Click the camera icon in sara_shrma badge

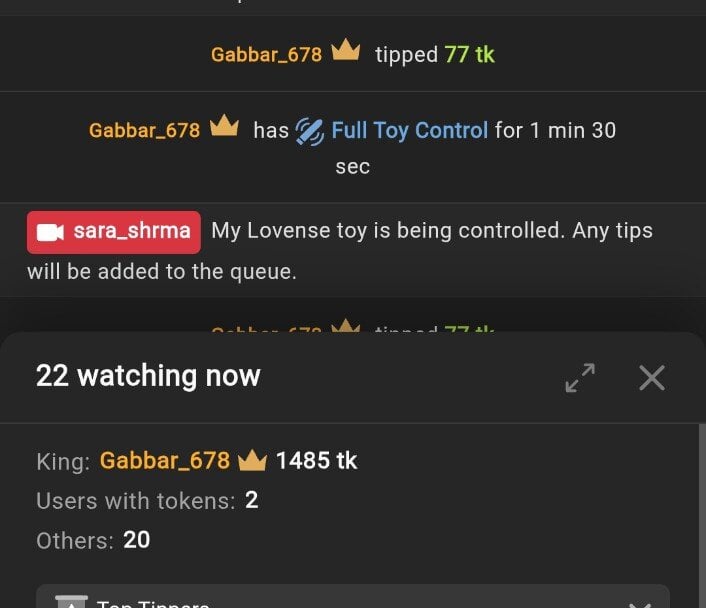point(50,232)
